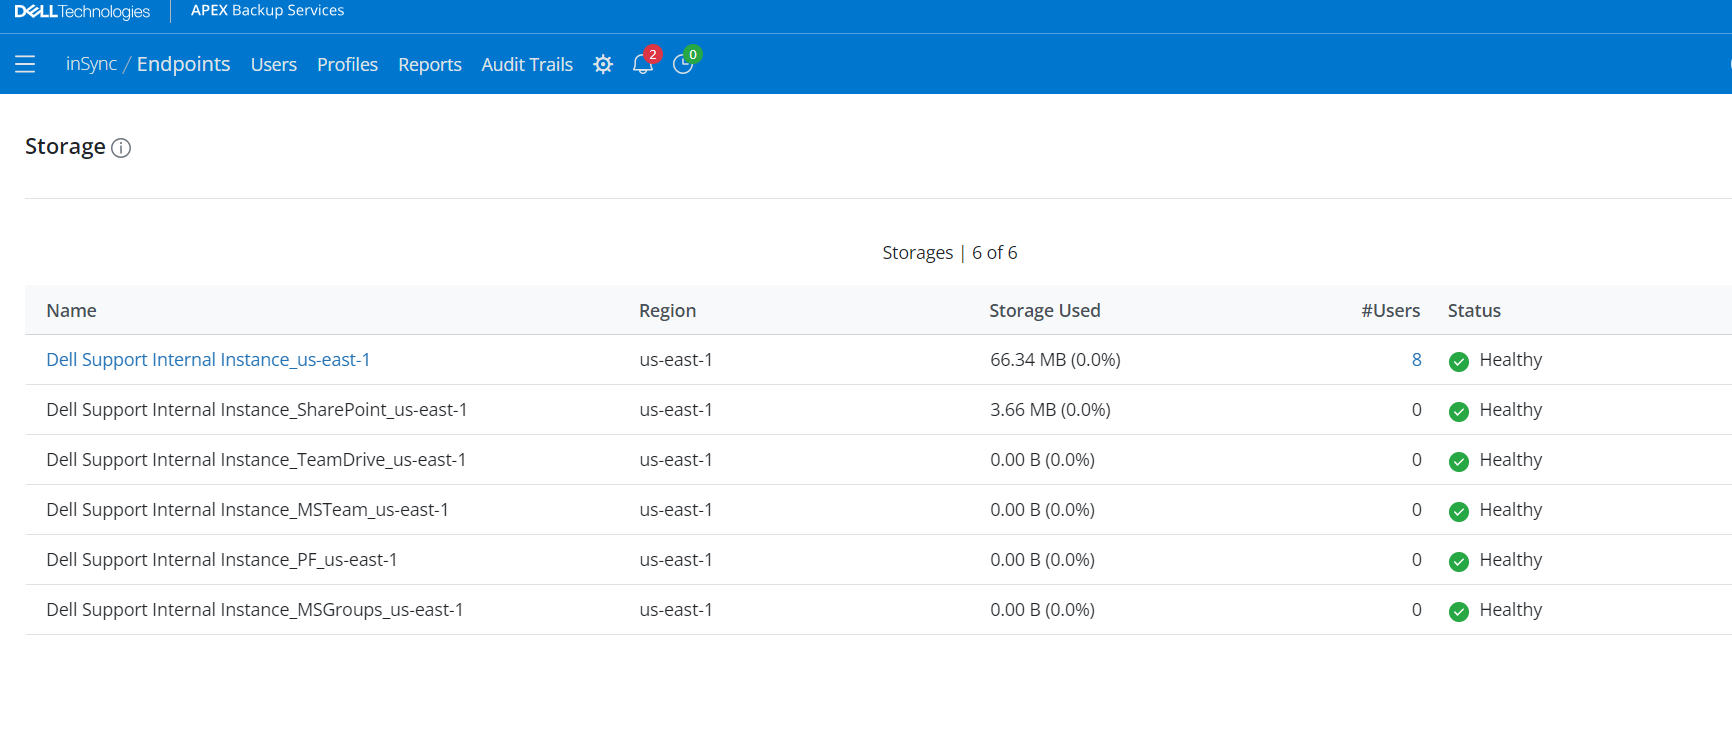
Task: Open the settings gear icon
Action: click(603, 64)
